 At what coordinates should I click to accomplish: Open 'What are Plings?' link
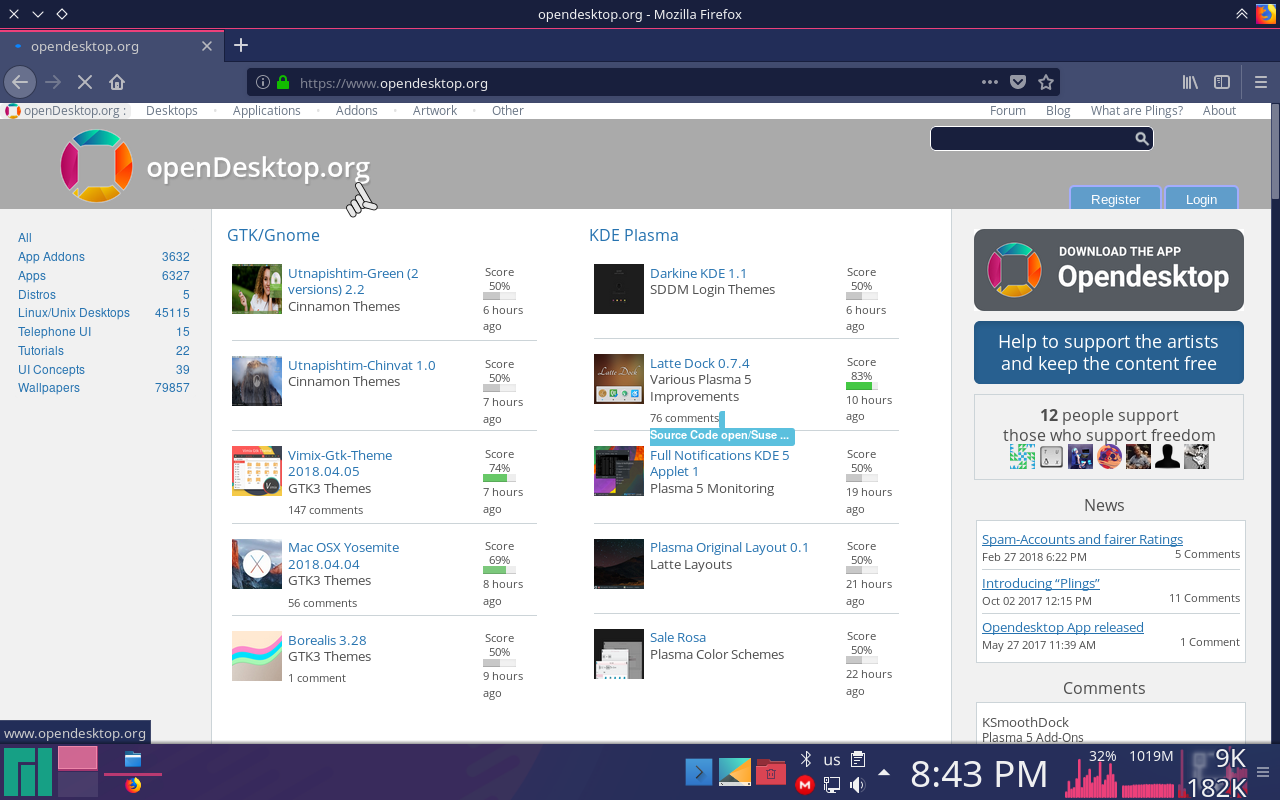pyautogui.click(x=1137, y=111)
